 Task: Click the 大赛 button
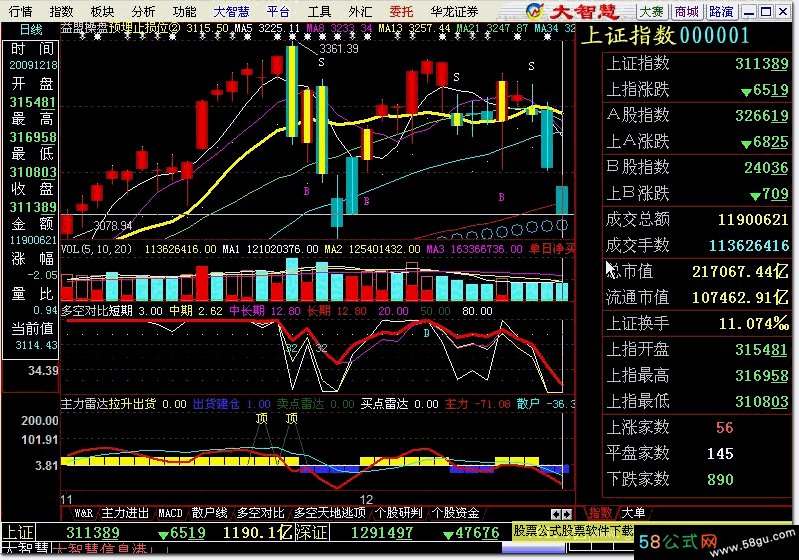click(652, 11)
